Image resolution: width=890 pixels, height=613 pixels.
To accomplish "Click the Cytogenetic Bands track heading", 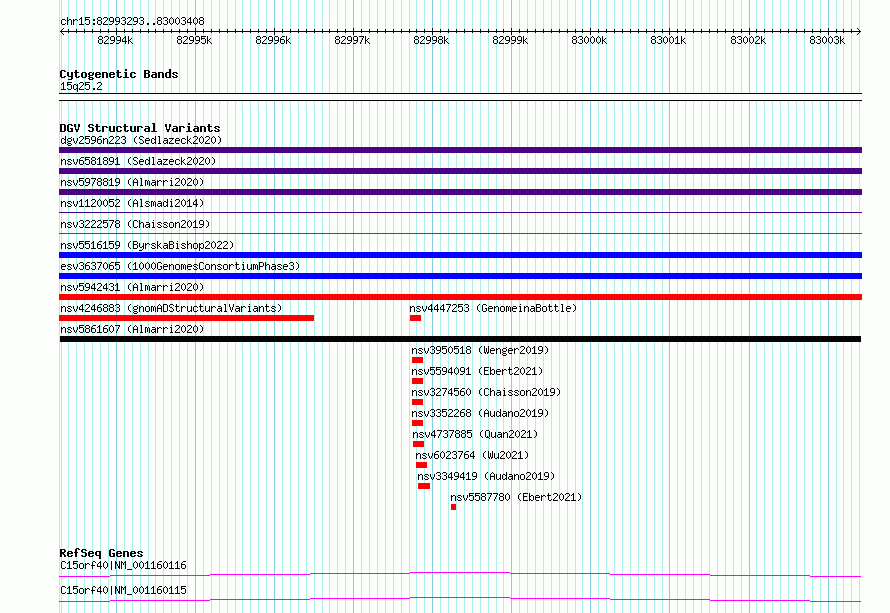I will click(119, 74).
